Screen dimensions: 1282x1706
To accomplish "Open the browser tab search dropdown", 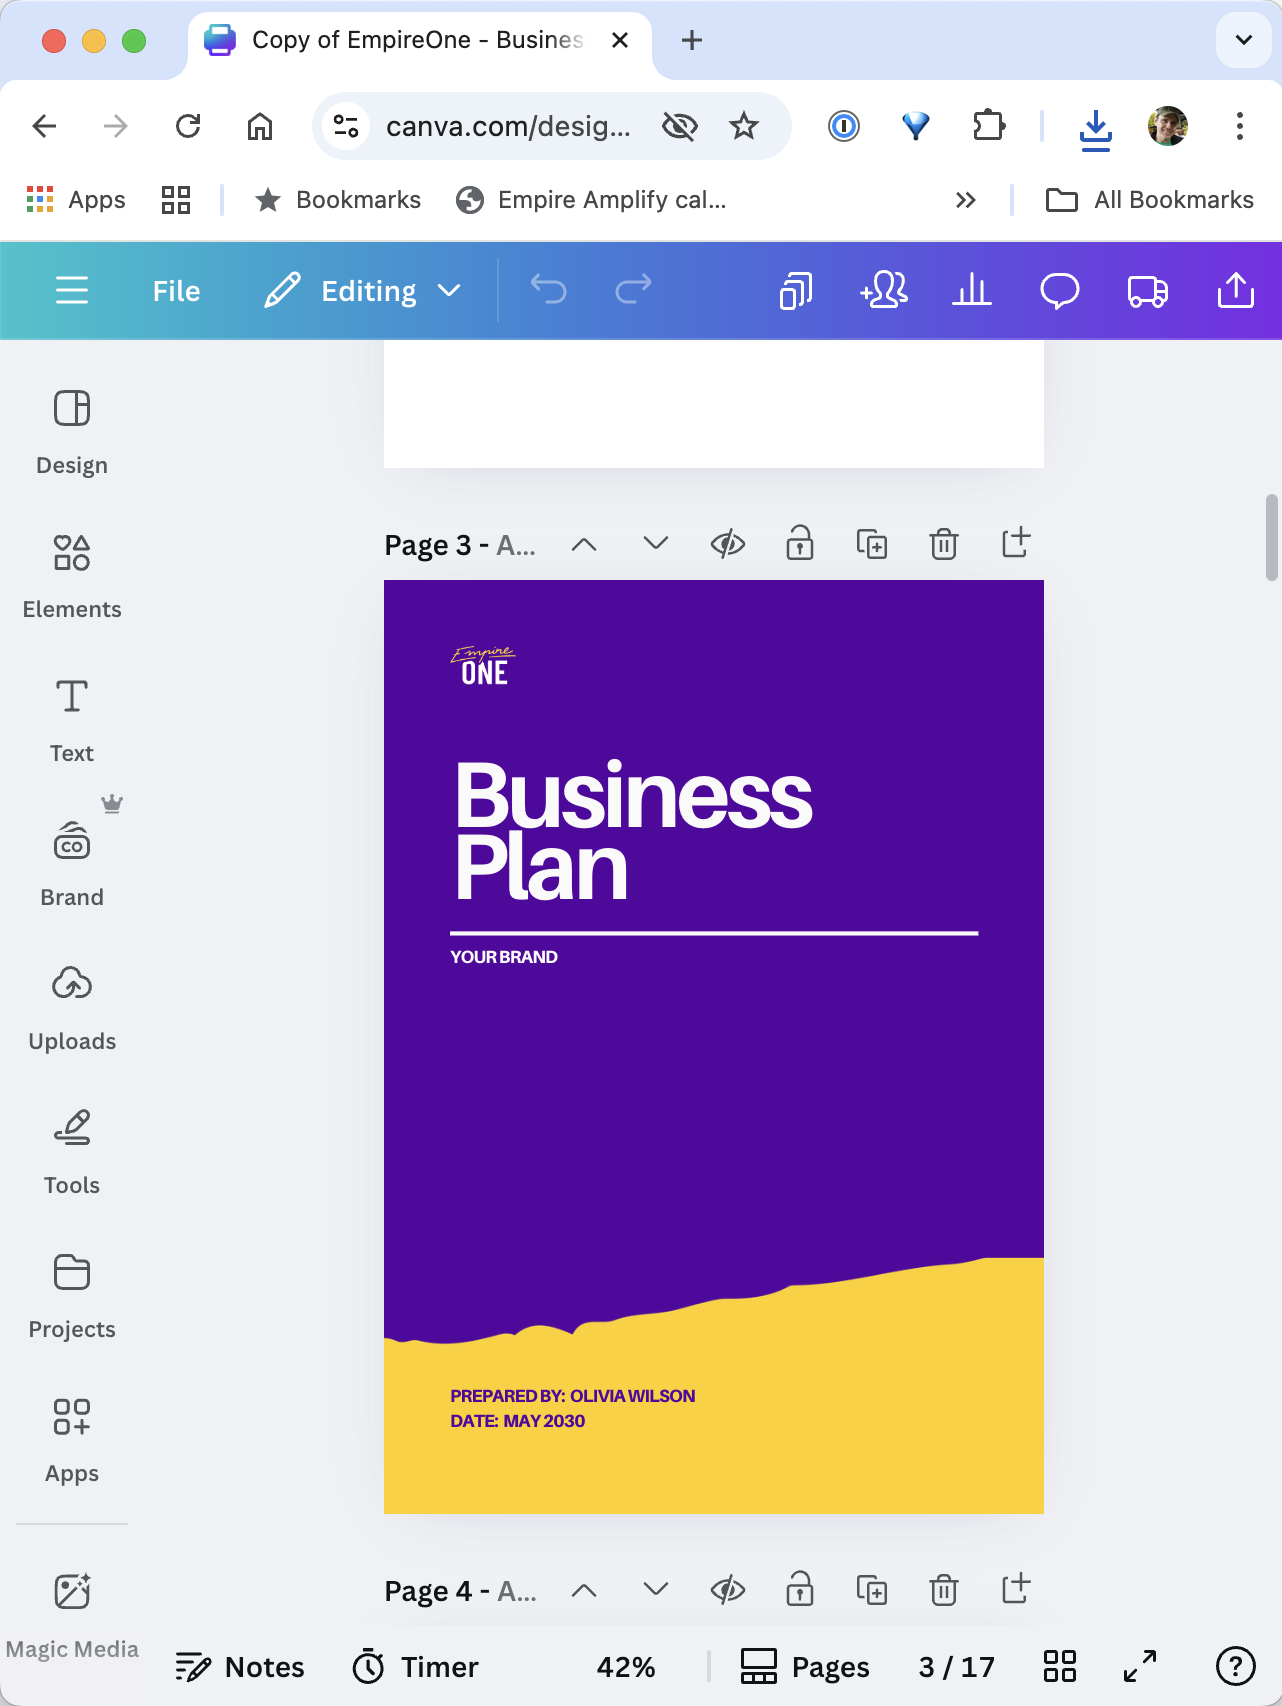I will [1244, 40].
